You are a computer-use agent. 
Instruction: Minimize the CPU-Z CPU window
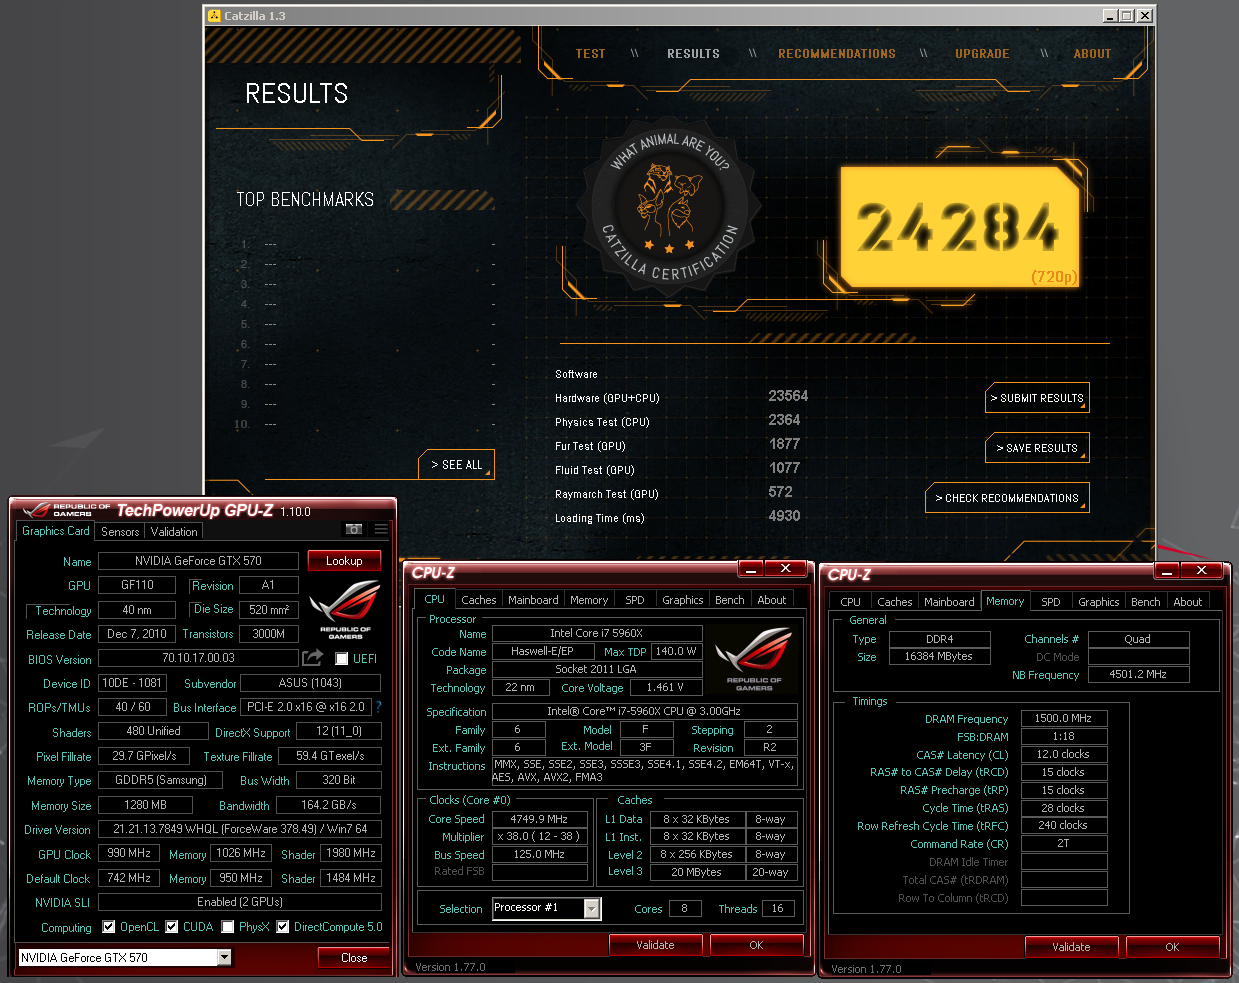click(x=750, y=568)
